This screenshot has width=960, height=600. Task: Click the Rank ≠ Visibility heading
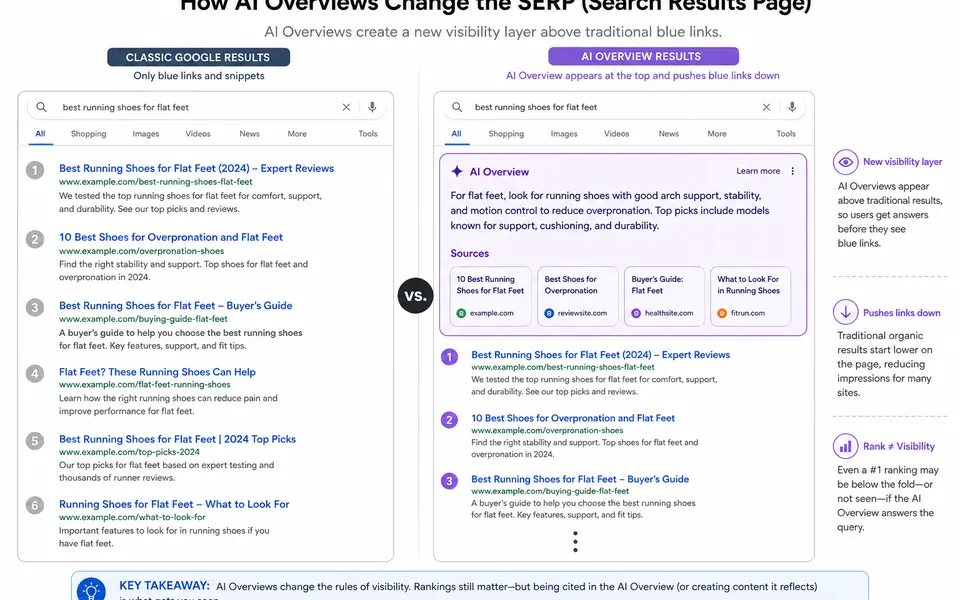[899, 446]
